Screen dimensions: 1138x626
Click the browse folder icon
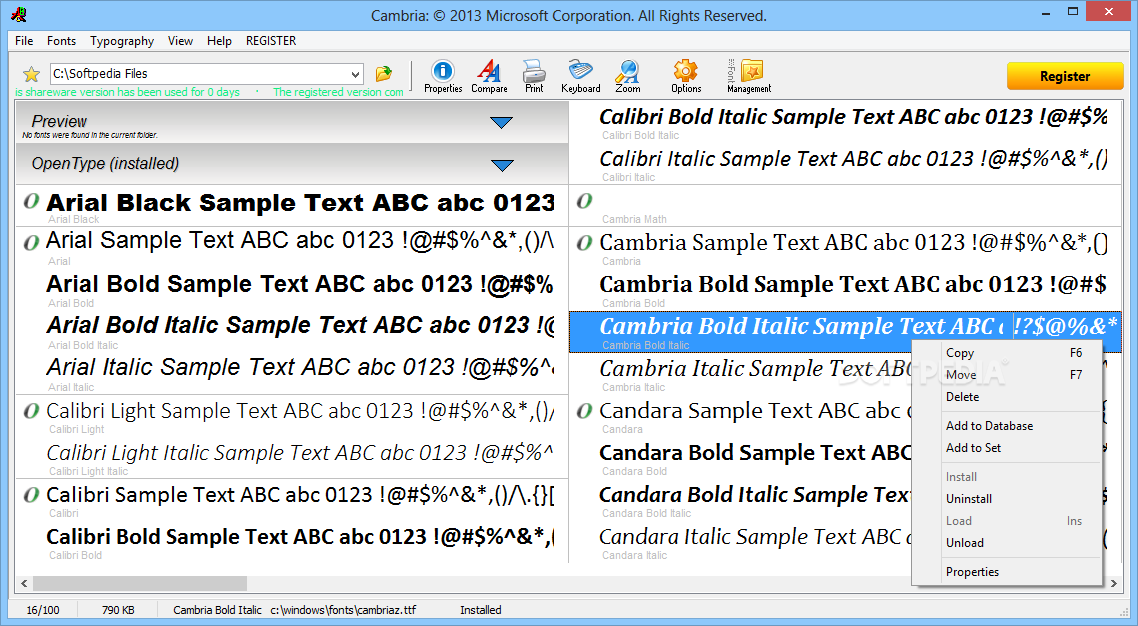384,73
